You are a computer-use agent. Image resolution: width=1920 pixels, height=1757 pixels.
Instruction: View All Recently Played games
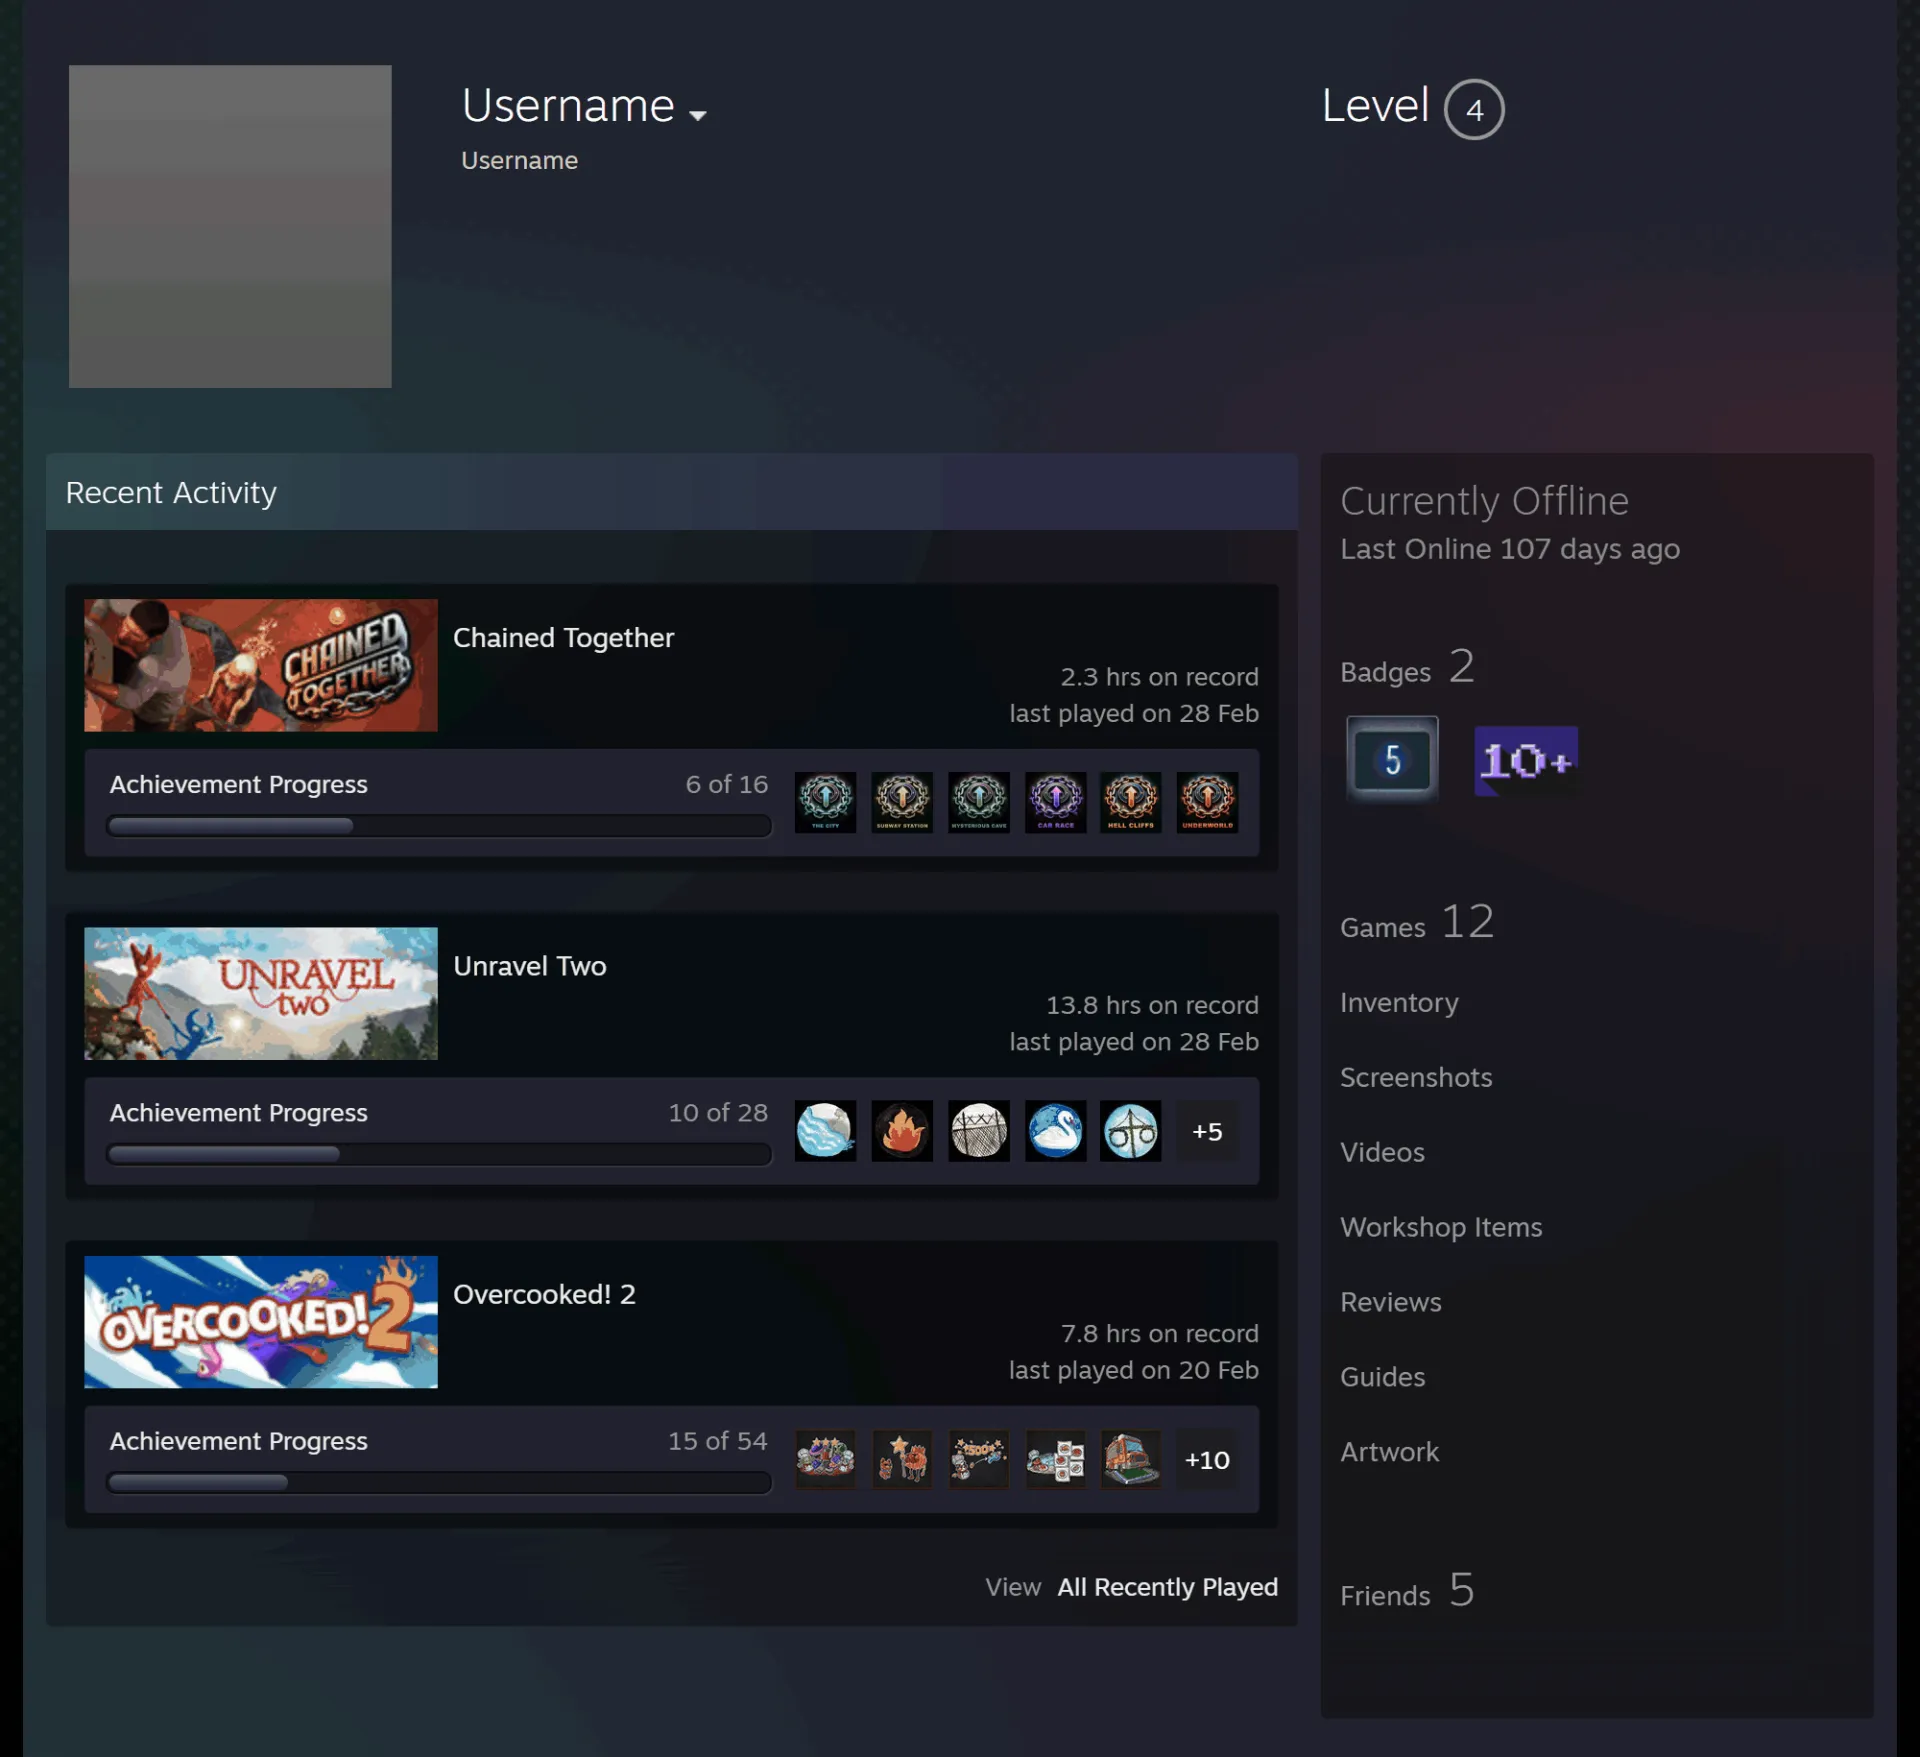(1168, 1587)
